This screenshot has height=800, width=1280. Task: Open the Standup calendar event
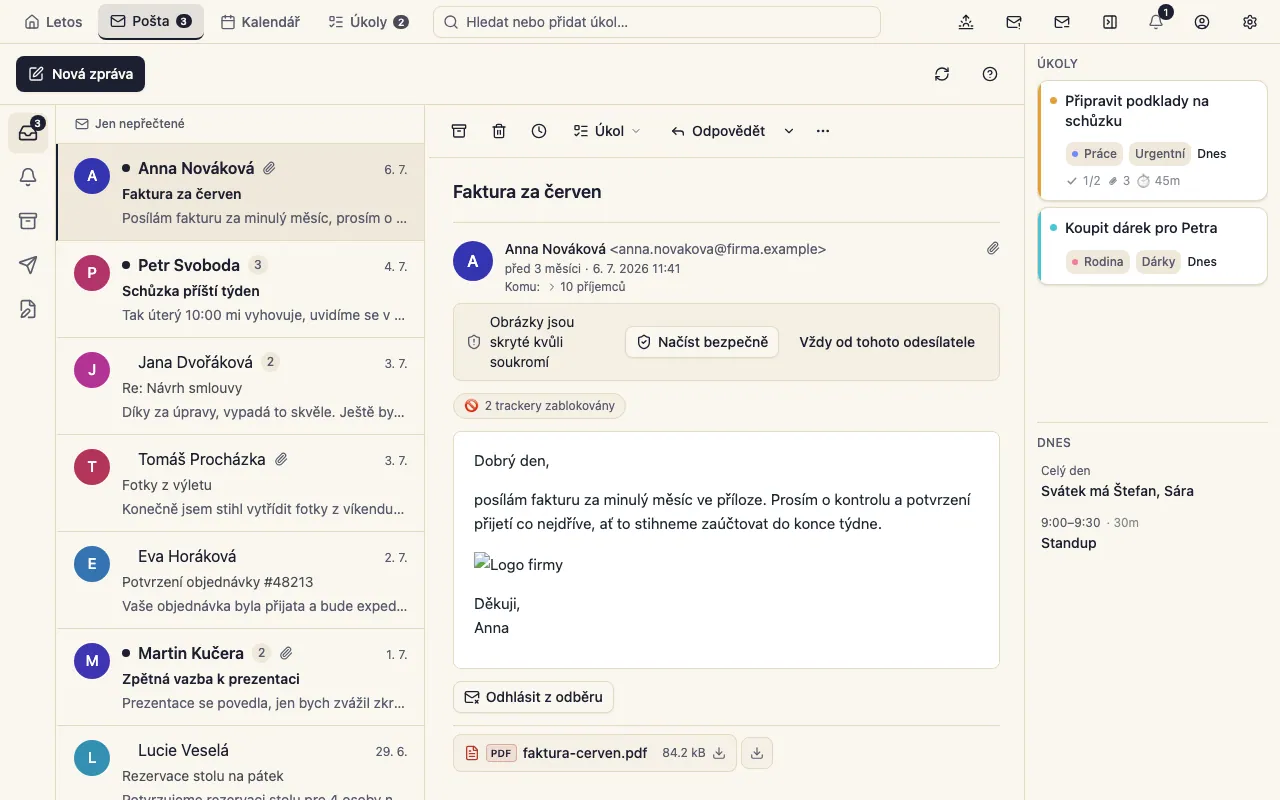click(1069, 543)
